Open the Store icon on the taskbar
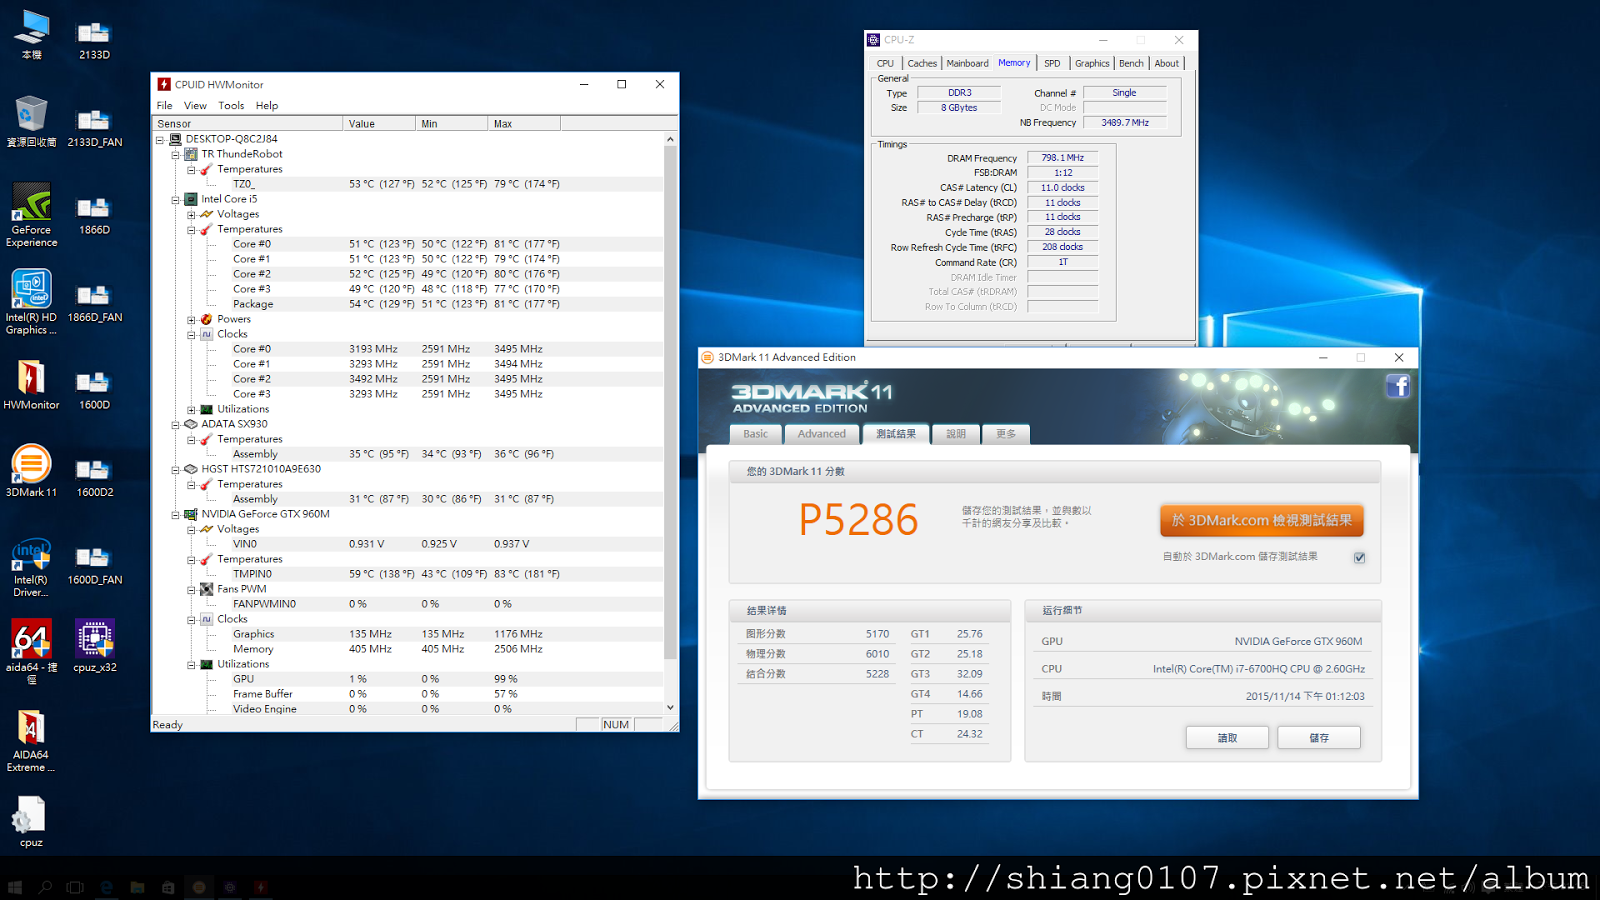The width and height of the screenshot is (1600, 900). [x=168, y=887]
